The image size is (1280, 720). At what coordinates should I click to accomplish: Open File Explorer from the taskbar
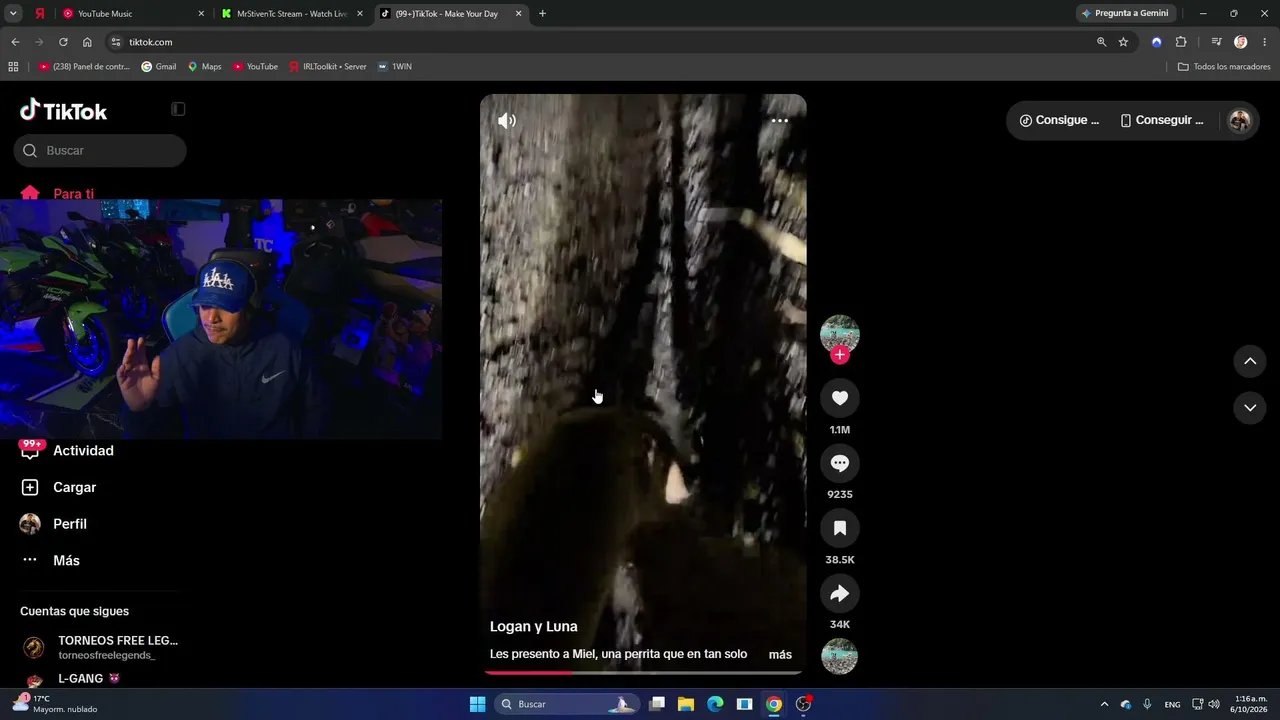(686, 704)
